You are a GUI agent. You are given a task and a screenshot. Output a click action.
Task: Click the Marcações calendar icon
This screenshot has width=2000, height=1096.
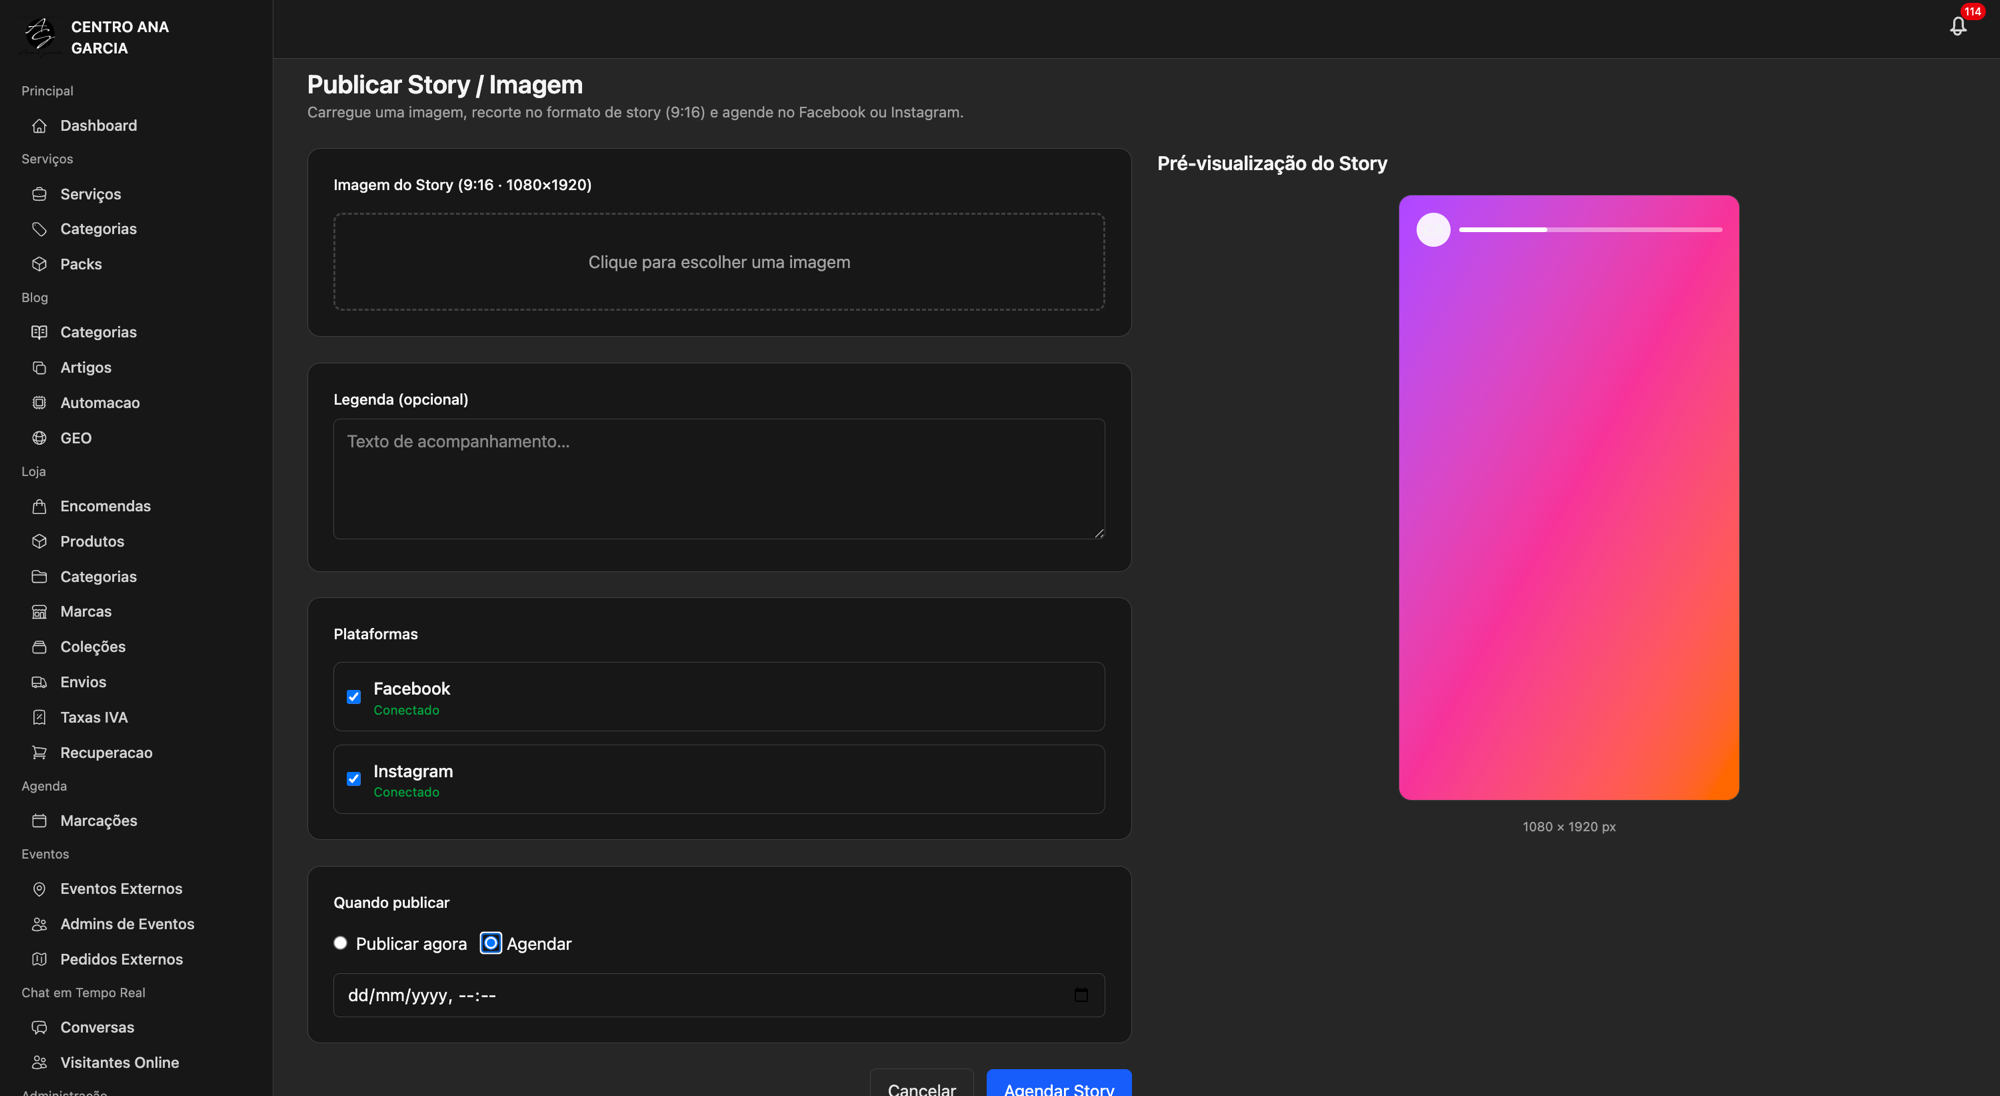(39, 821)
